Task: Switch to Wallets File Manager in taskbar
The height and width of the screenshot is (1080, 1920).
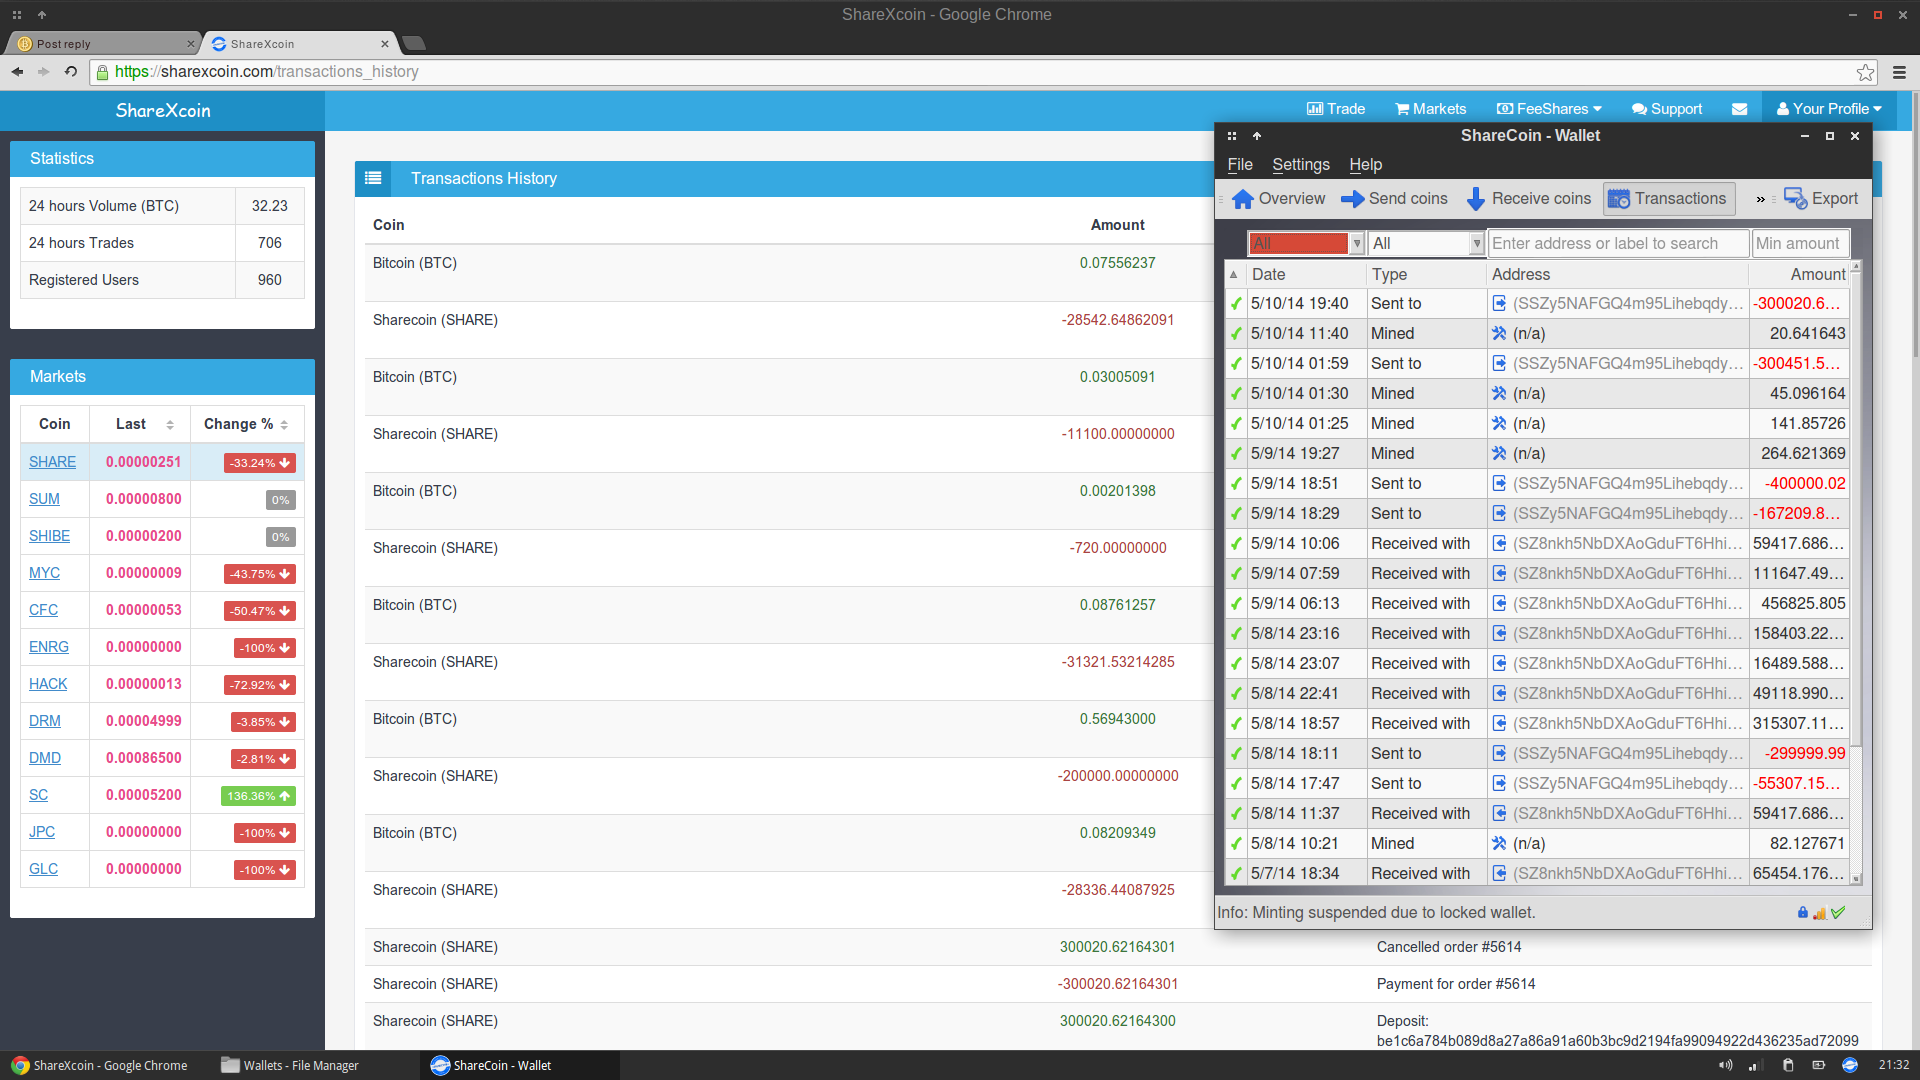Action: 290,1065
